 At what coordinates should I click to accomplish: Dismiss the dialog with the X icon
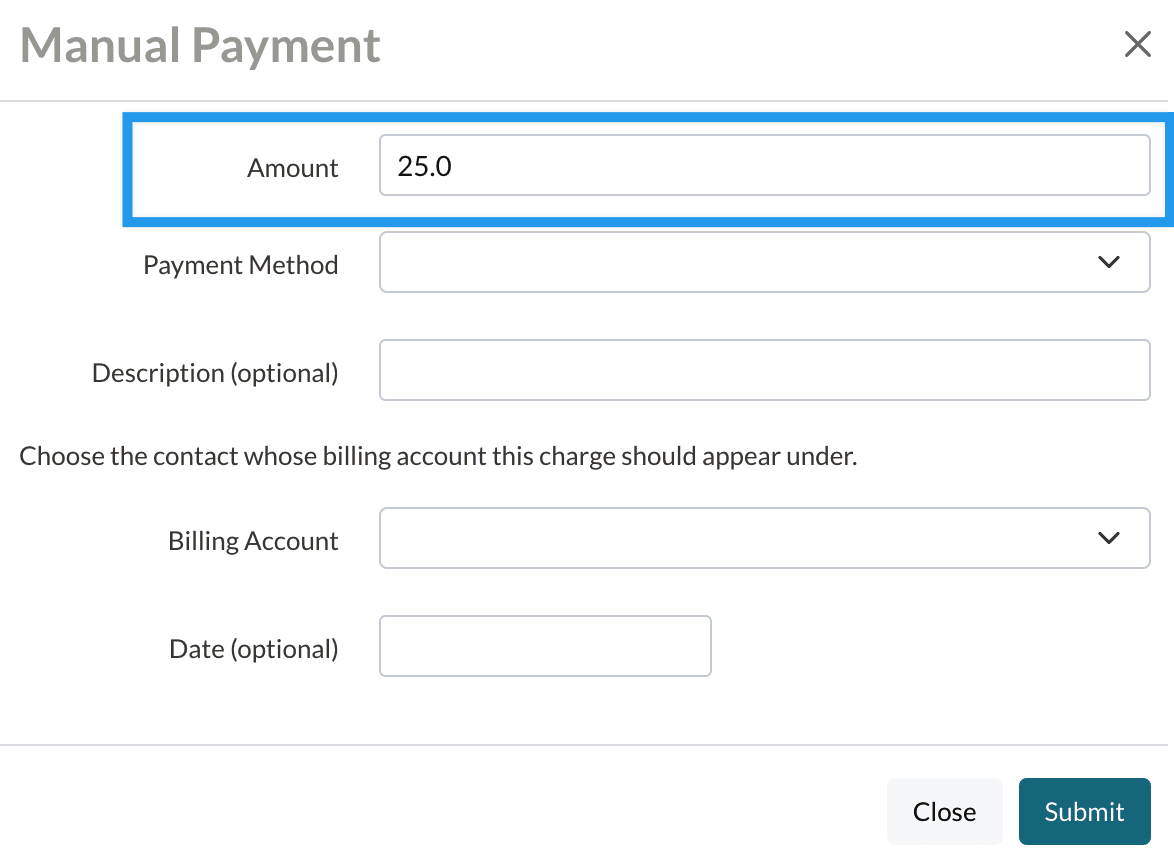(1137, 45)
